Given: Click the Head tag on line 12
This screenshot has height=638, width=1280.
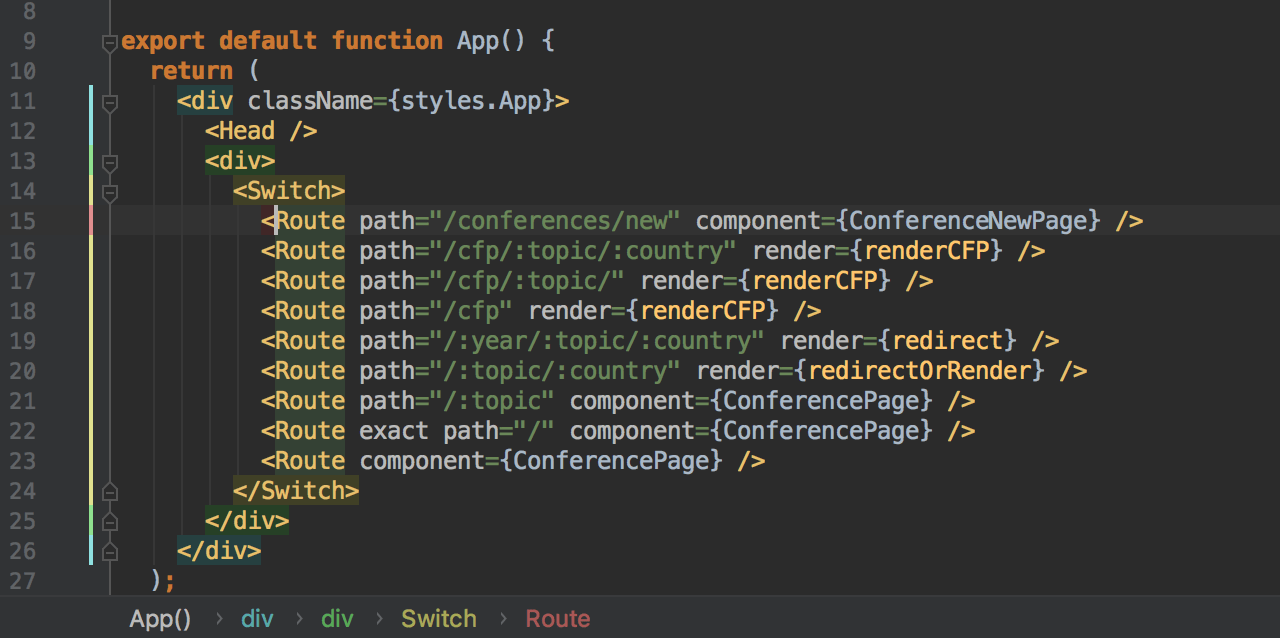Looking at the screenshot, I should click(246, 131).
